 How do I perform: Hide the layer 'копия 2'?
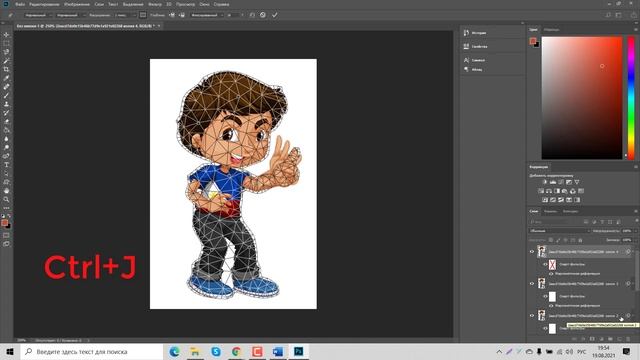532,316
